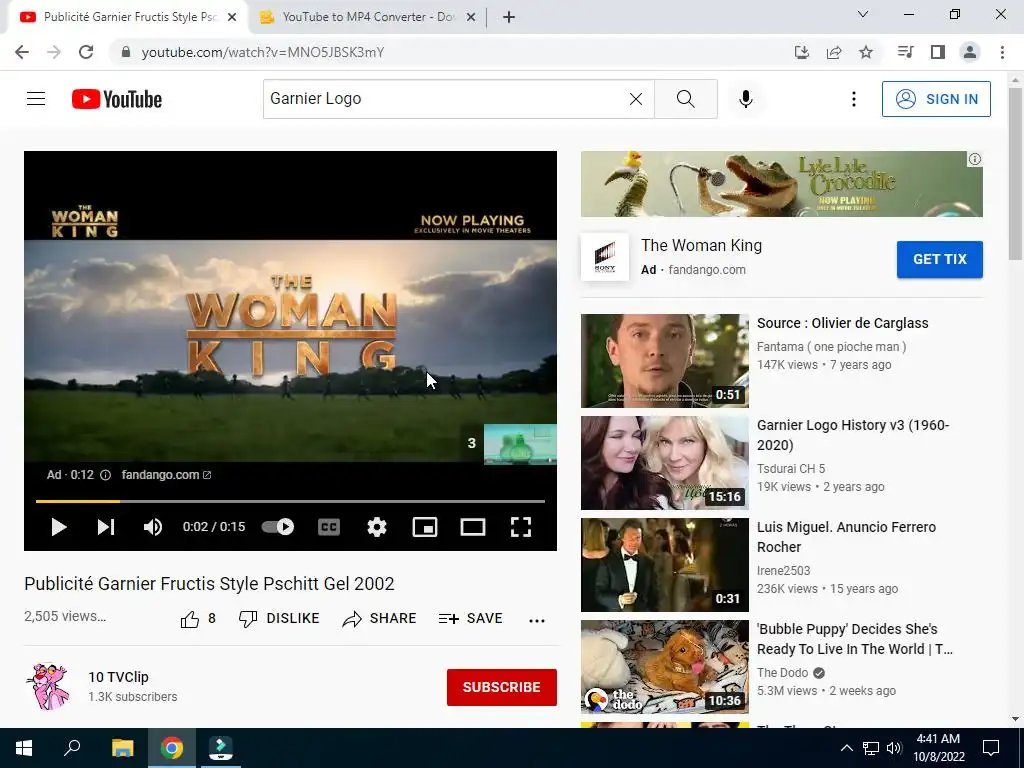
Task: Open Luis Miguel Anuncio Ferrero Rocher thumbnail
Action: coord(665,564)
